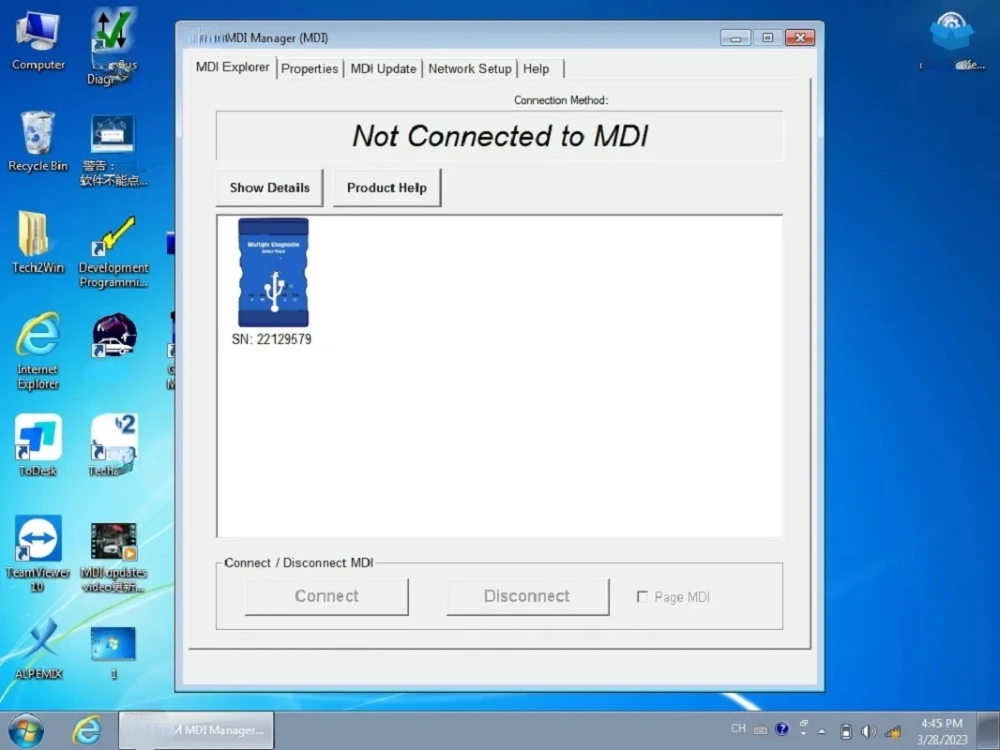Viewport: 1000px width, 750px height.
Task: Open the Recycle Bin desktop icon
Action: 38,141
